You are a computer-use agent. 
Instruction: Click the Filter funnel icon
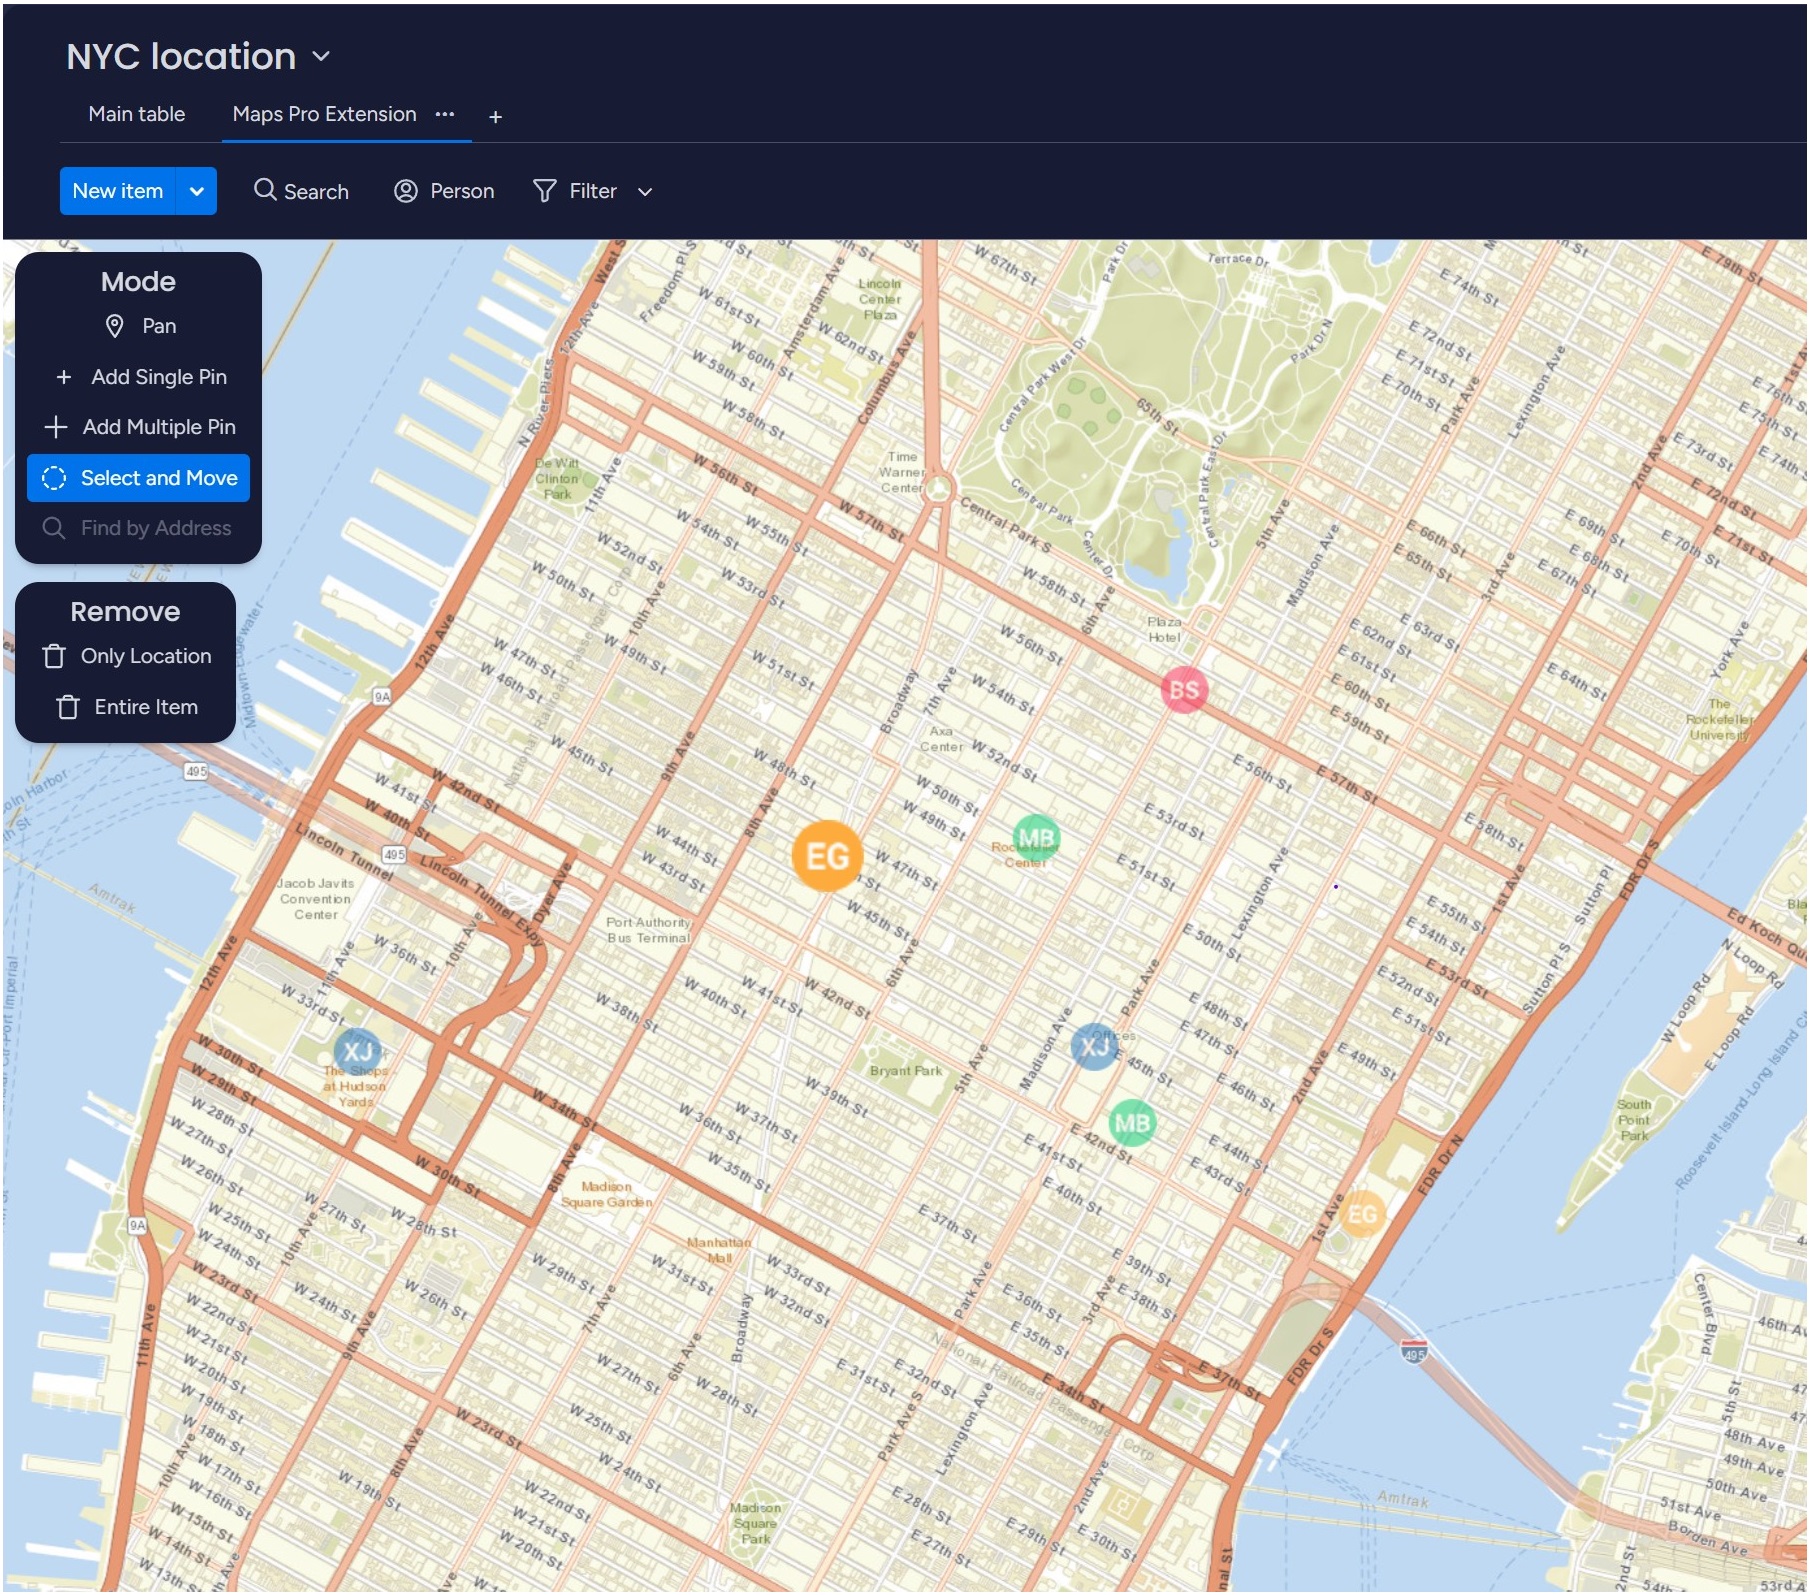click(544, 191)
